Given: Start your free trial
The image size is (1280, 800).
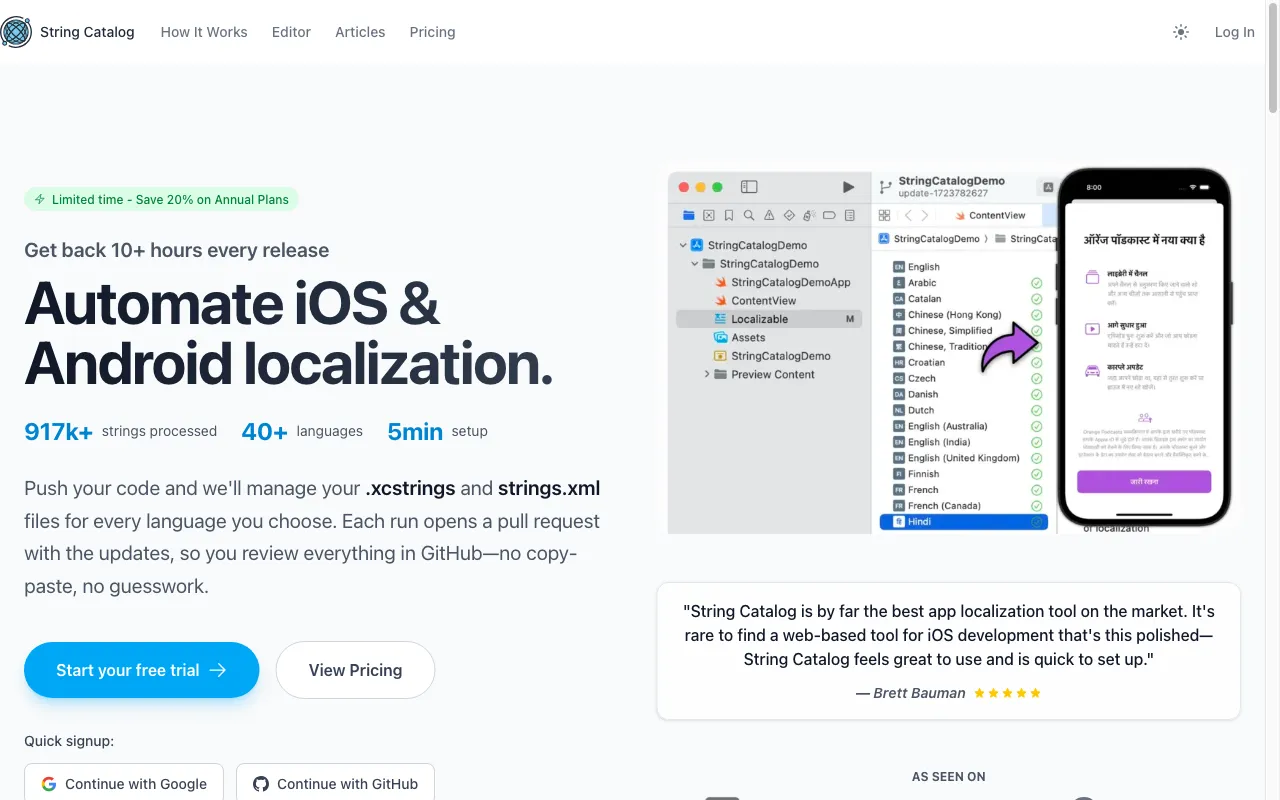Looking at the screenshot, I should [141, 670].
